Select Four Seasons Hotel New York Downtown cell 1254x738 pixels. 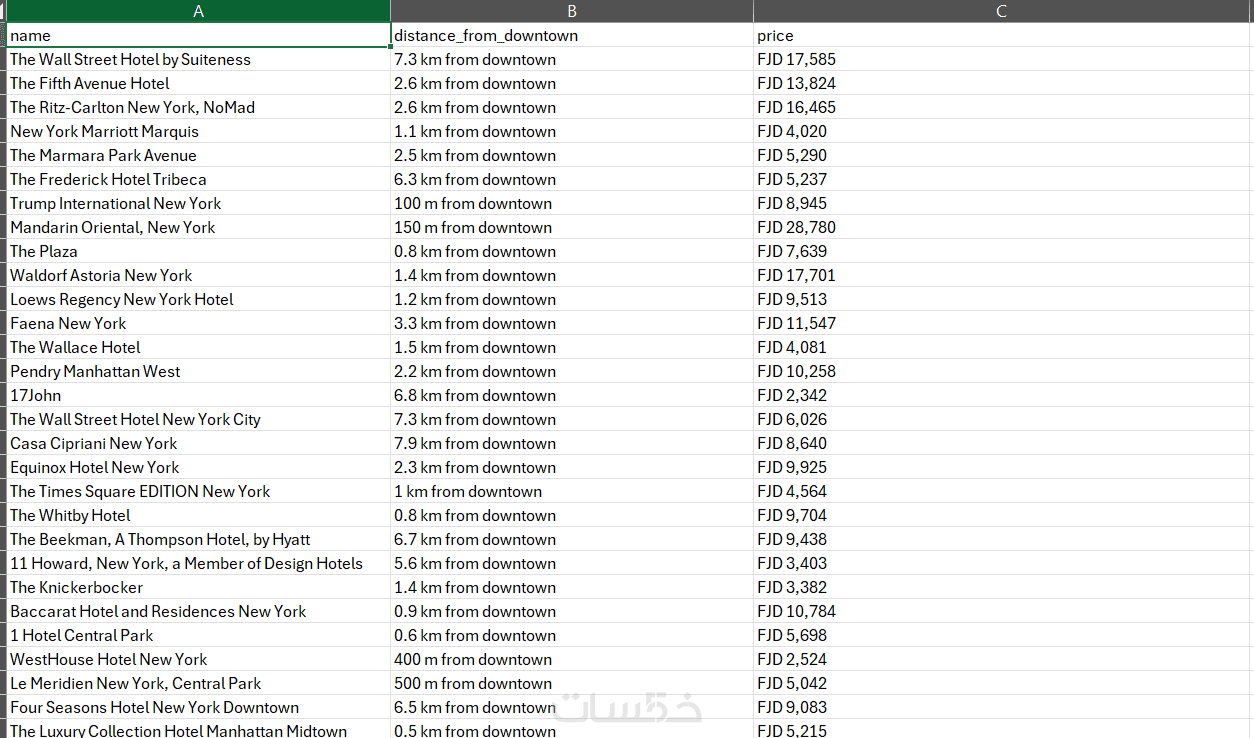(198, 707)
